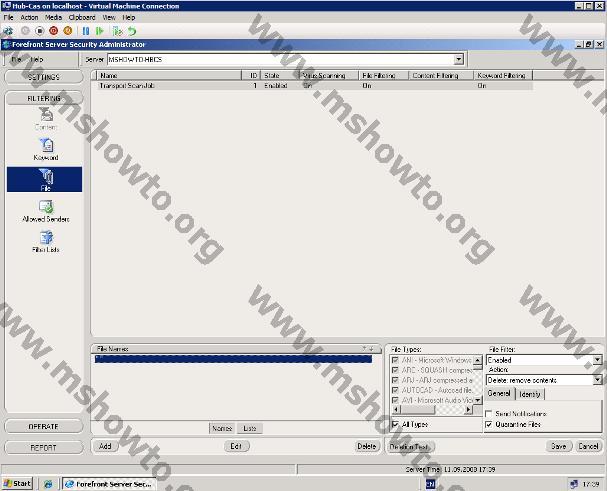Switch to the Identity tab
Viewport: 607px width, 491px height.
[529, 394]
